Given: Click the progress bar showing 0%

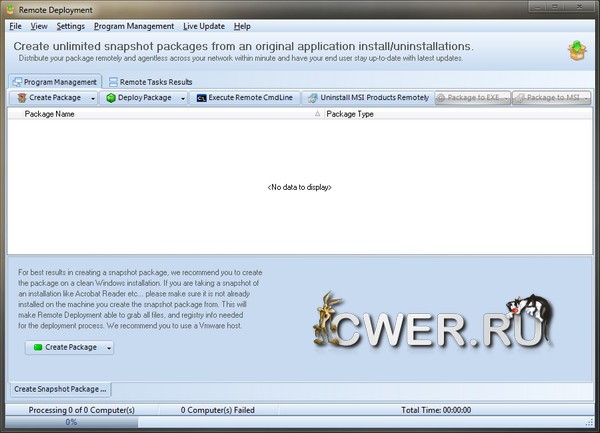Looking at the screenshot, I should [x=72, y=423].
